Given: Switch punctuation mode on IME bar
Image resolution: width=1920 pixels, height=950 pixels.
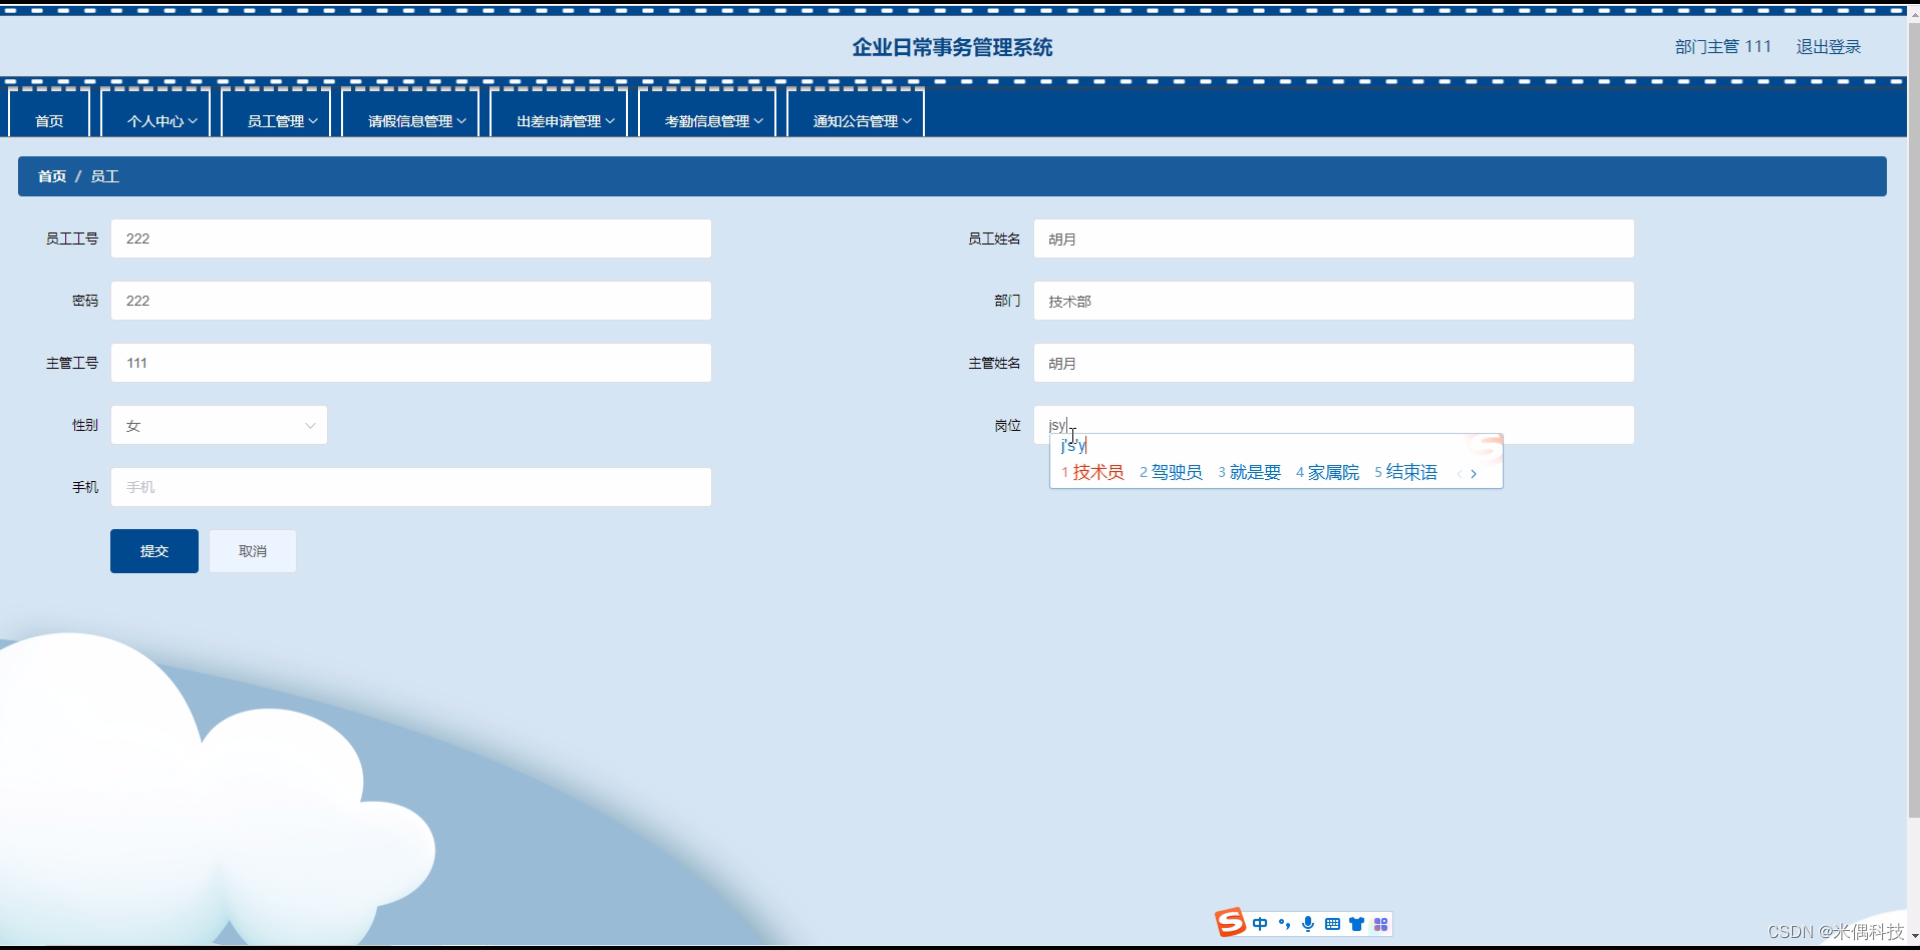Looking at the screenshot, I should click(1284, 924).
